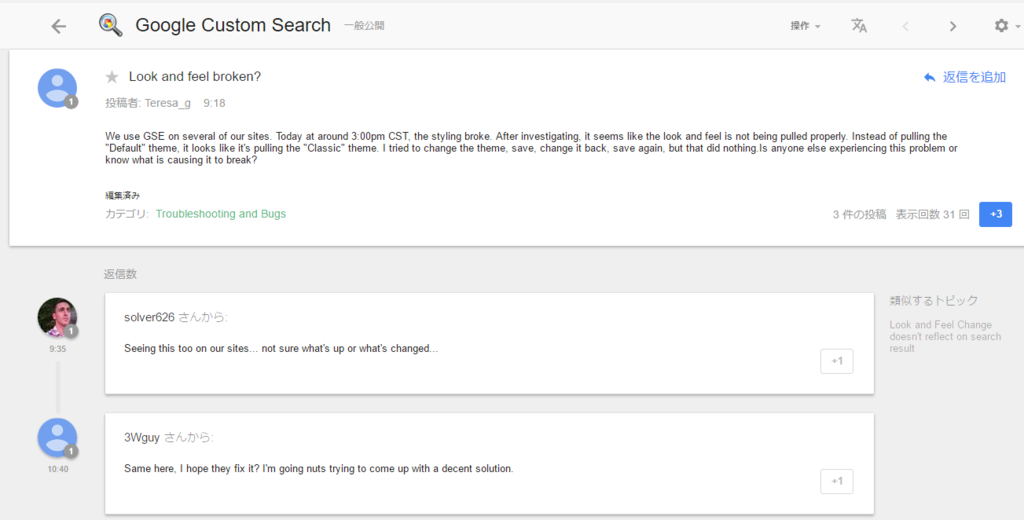Click the 一般公開 public label
The width and height of the screenshot is (1024, 520).
click(x=364, y=25)
